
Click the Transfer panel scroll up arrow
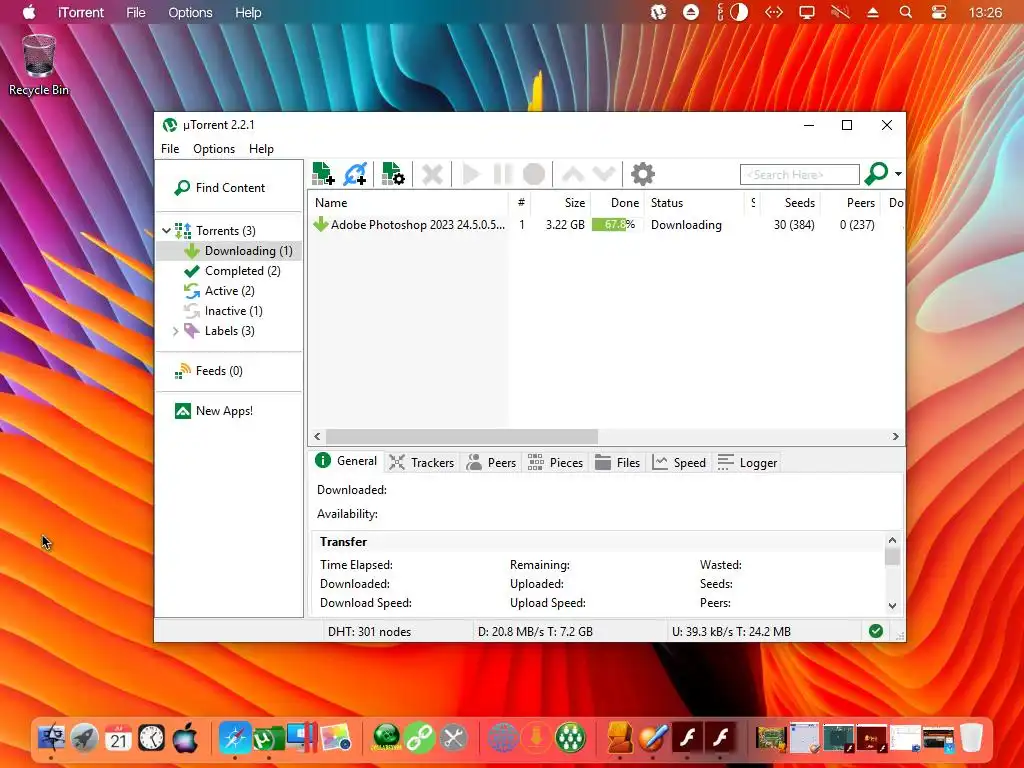click(892, 540)
